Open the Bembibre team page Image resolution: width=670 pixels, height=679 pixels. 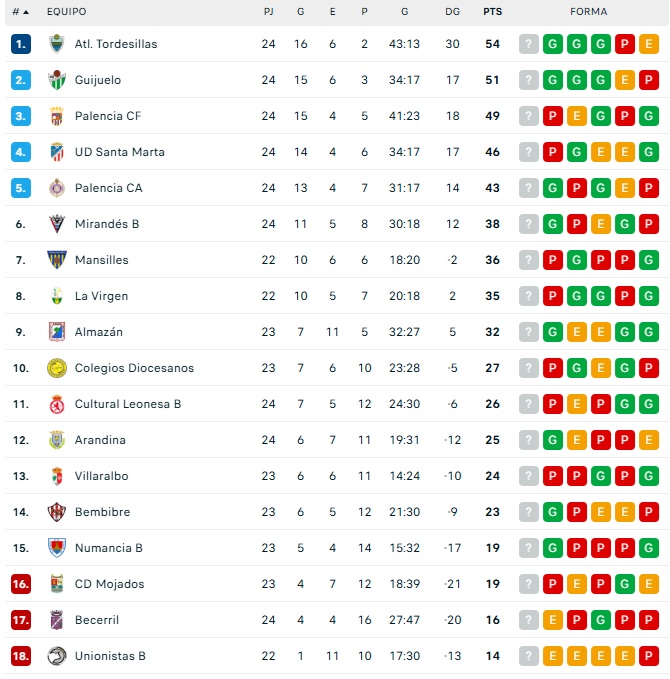(102, 512)
